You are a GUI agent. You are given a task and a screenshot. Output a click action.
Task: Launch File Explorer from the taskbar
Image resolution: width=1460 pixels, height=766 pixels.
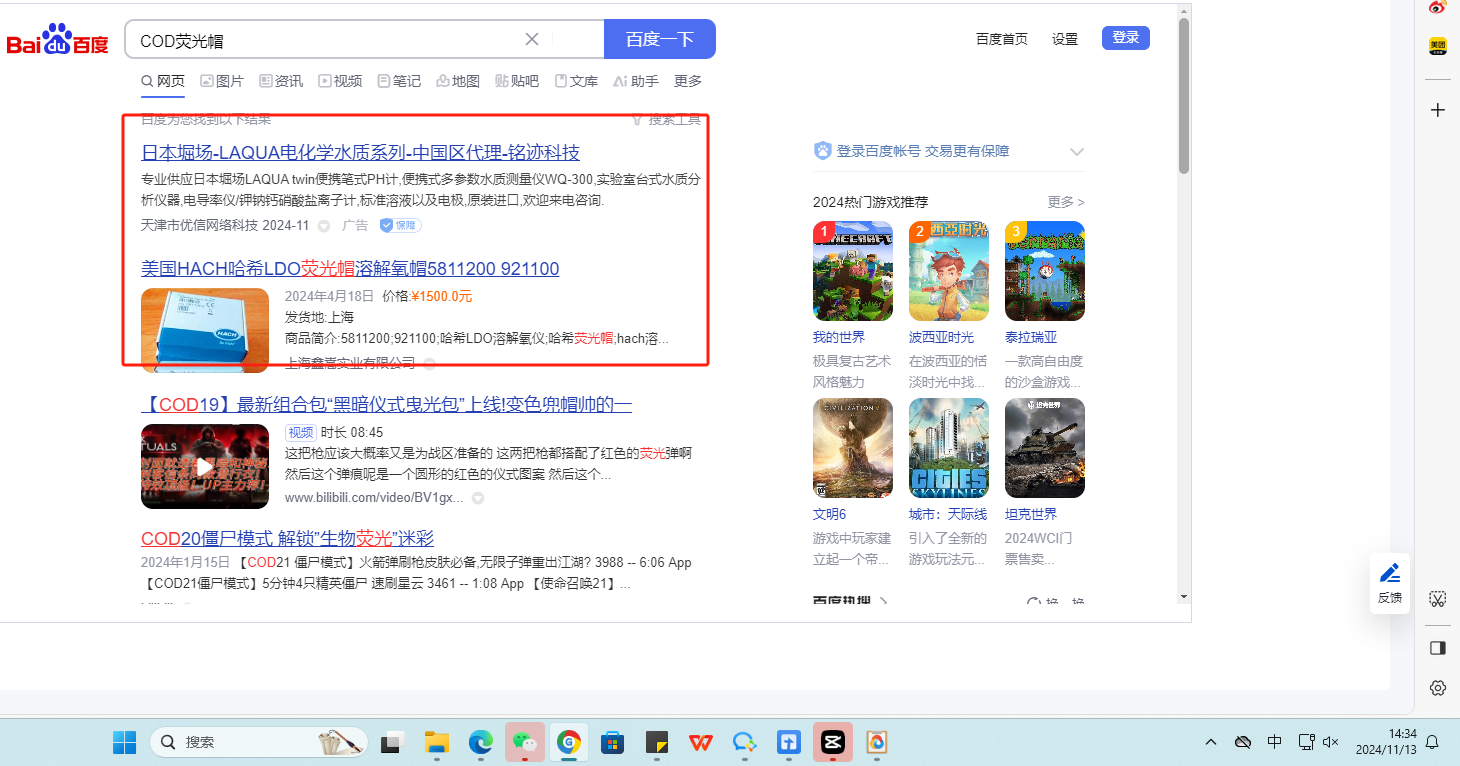pos(437,742)
